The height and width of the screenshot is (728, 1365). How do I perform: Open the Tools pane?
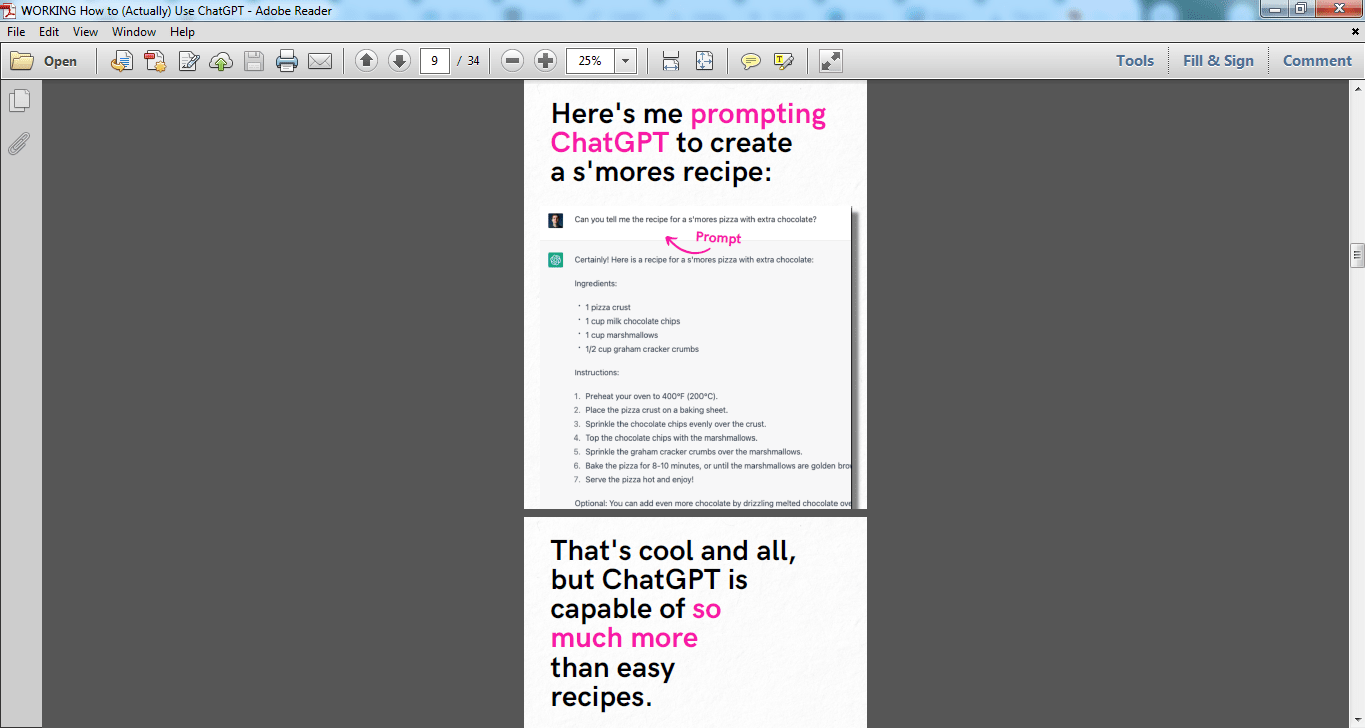1135,61
